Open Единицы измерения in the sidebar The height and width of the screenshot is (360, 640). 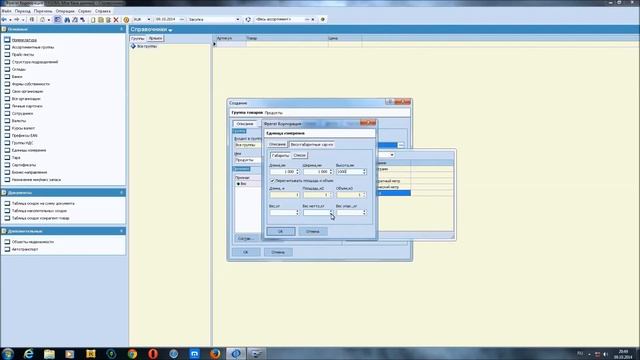[29, 150]
